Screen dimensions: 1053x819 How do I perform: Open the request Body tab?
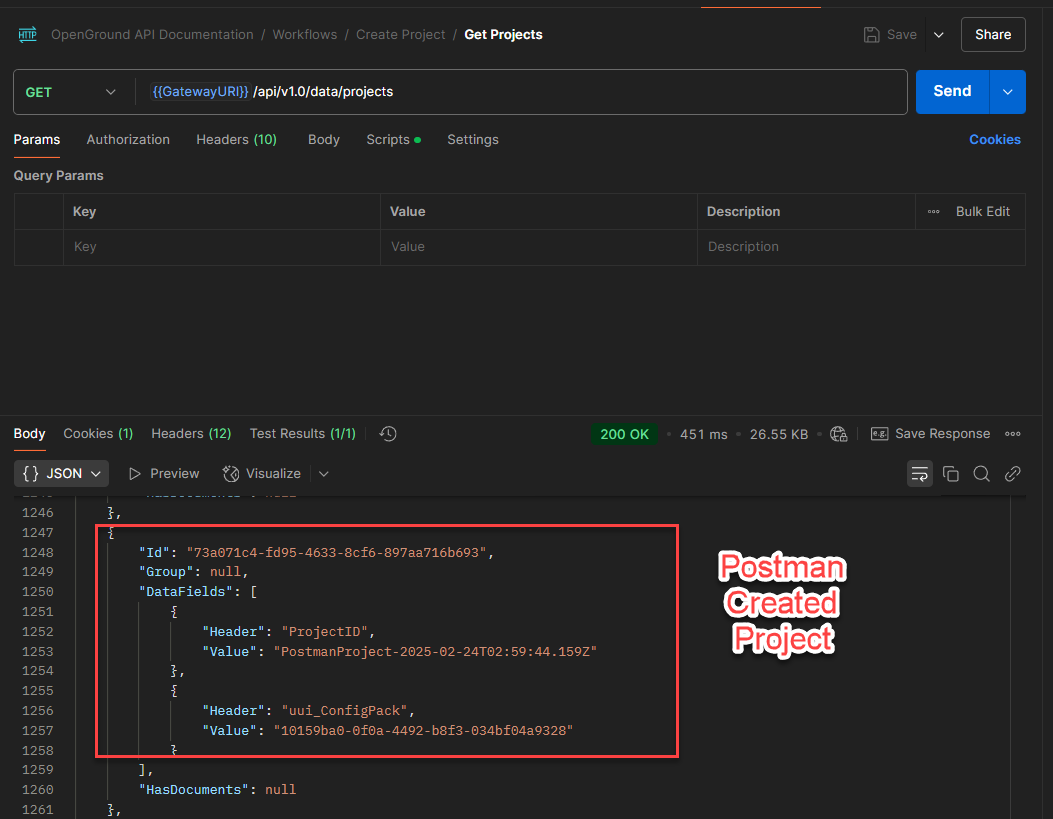(324, 140)
